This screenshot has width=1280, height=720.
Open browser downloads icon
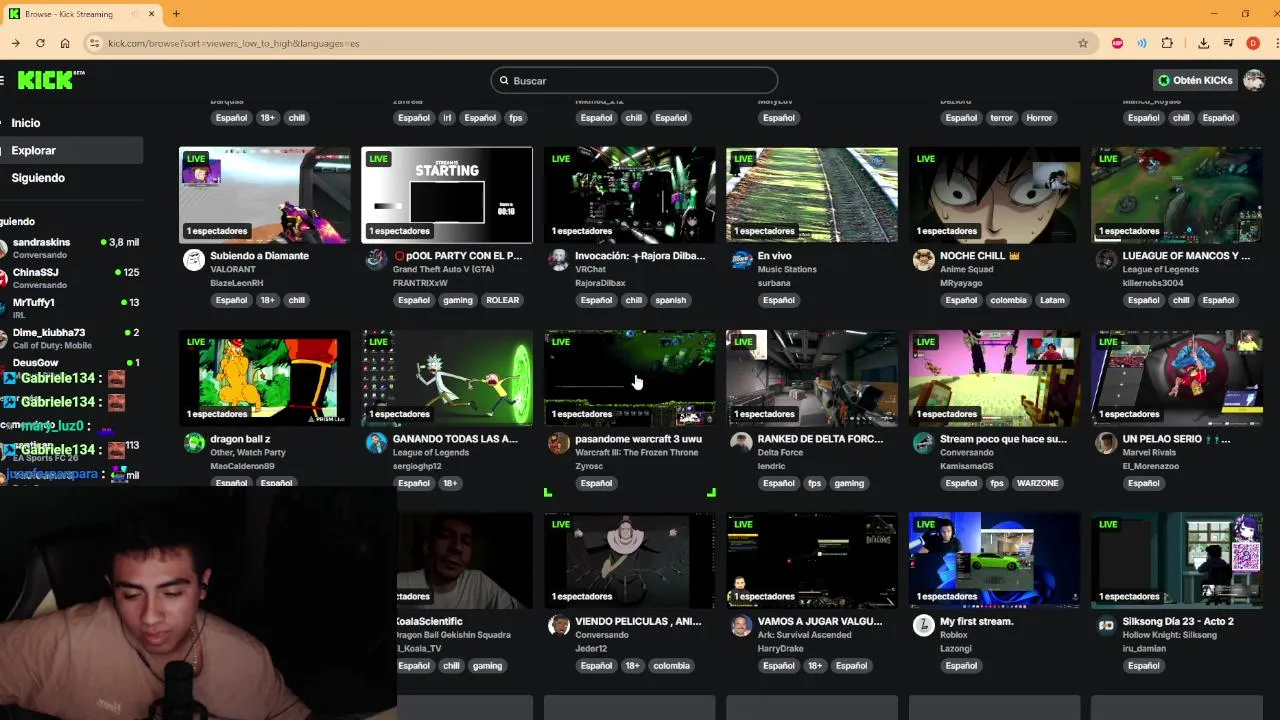(x=1203, y=43)
